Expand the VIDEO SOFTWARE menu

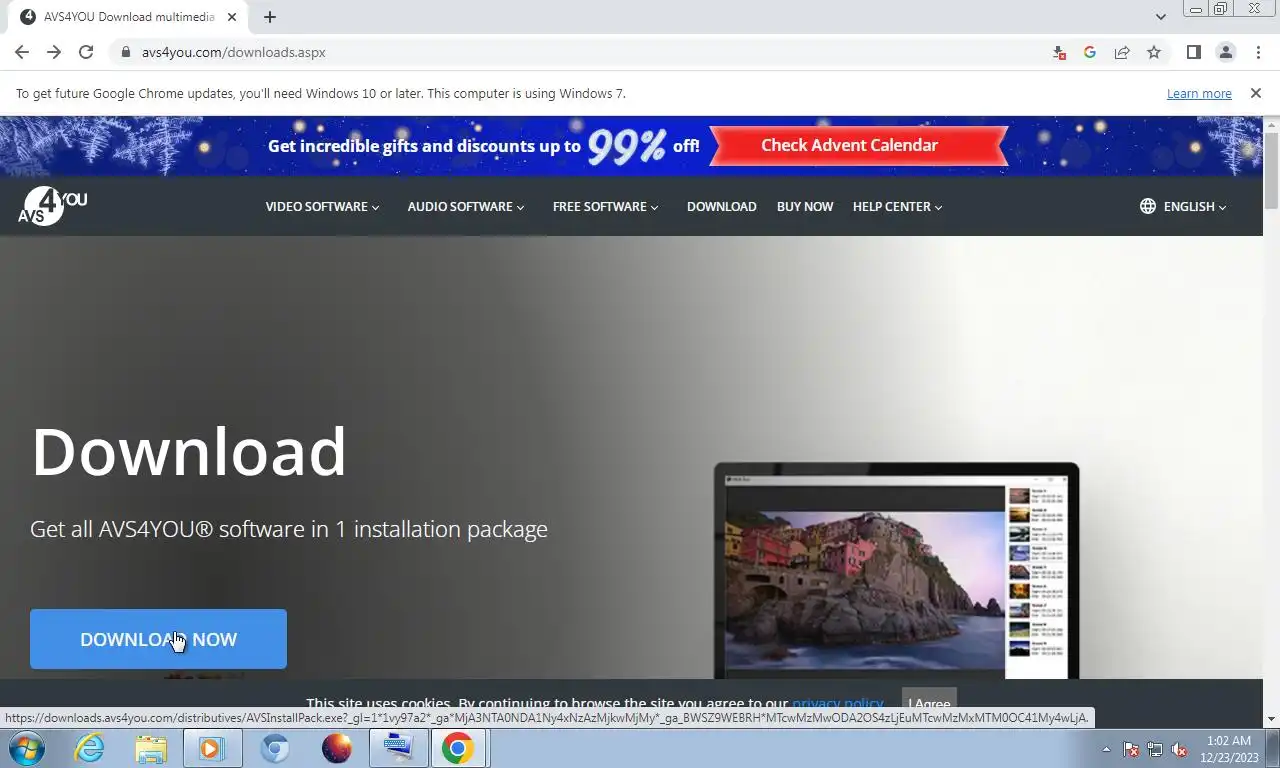tap(322, 206)
